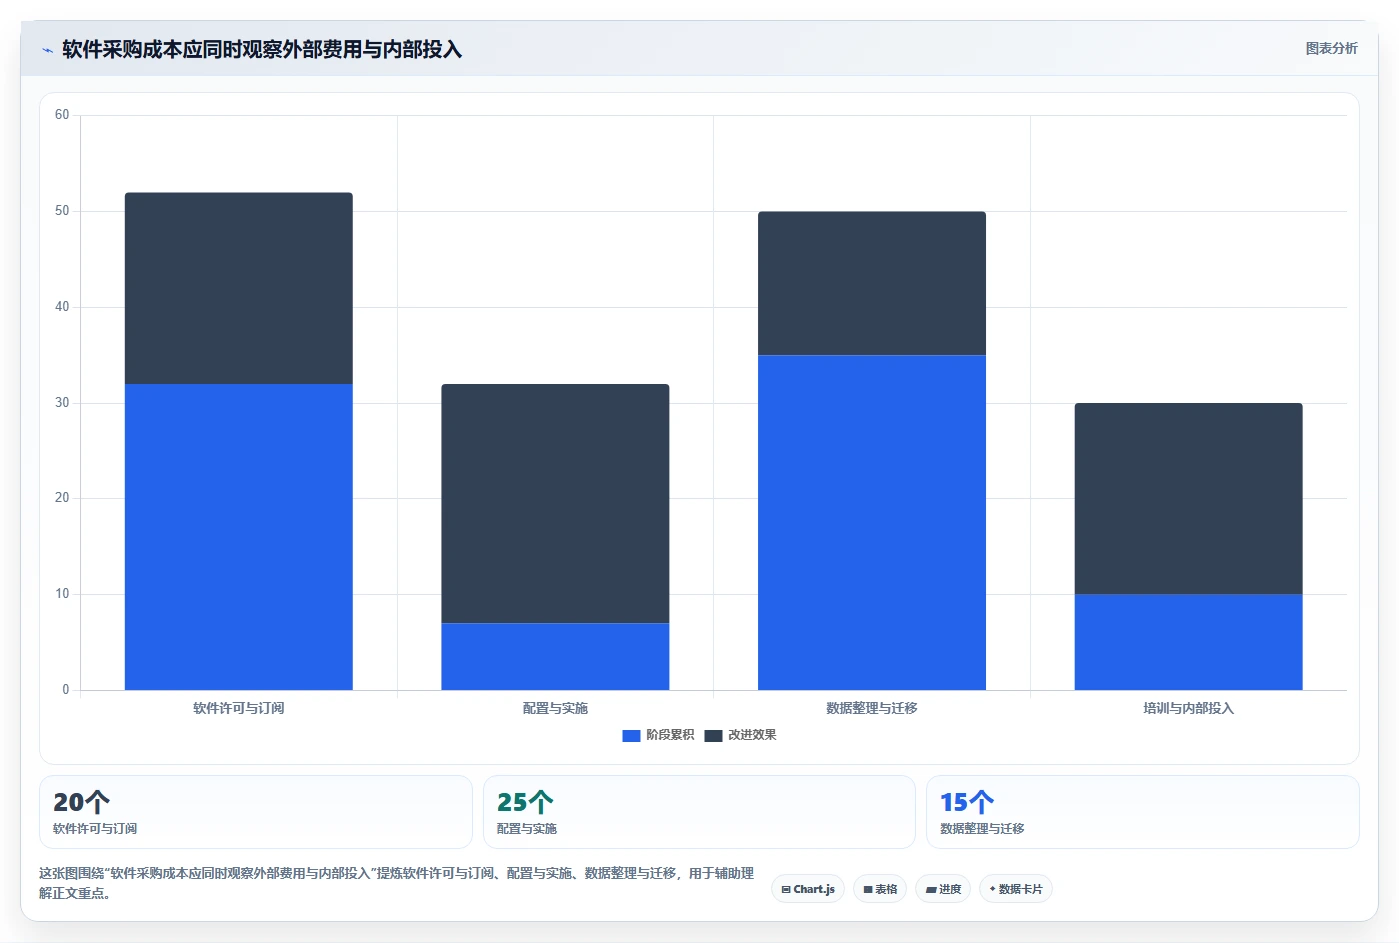Image resolution: width=1399 pixels, height=943 pixels.
Task: Click the 配置与实施 x-axis label
Action: tap(555, 708)
